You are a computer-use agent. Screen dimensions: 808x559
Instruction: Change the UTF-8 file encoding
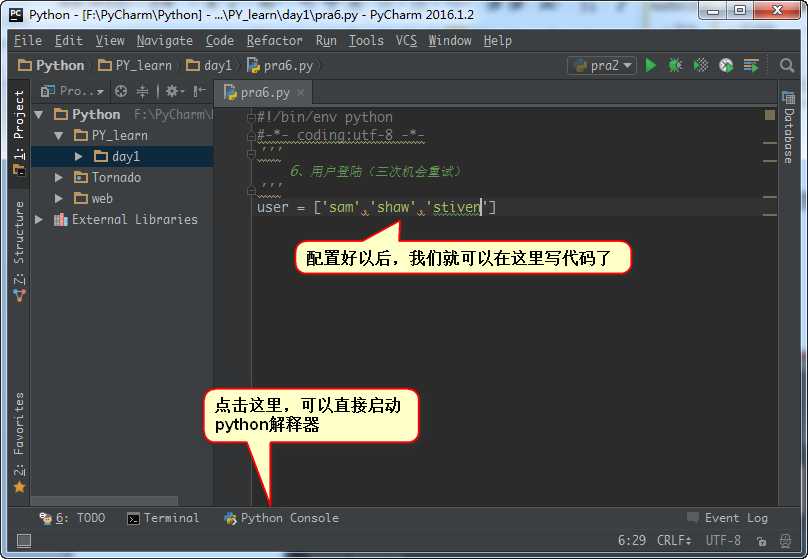723,540
